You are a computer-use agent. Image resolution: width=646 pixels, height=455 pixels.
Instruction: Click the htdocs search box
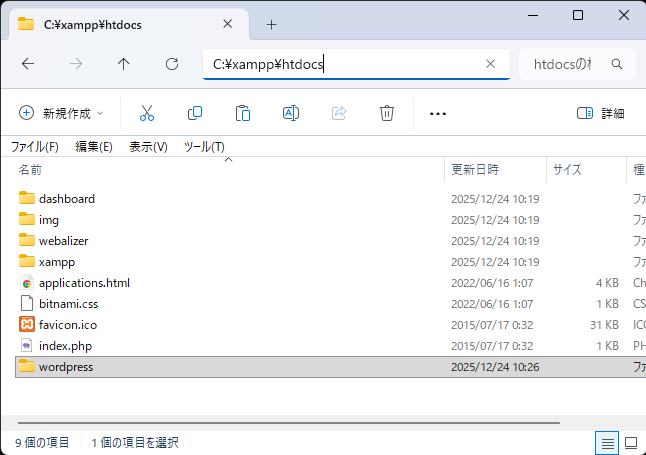[567, 64]
